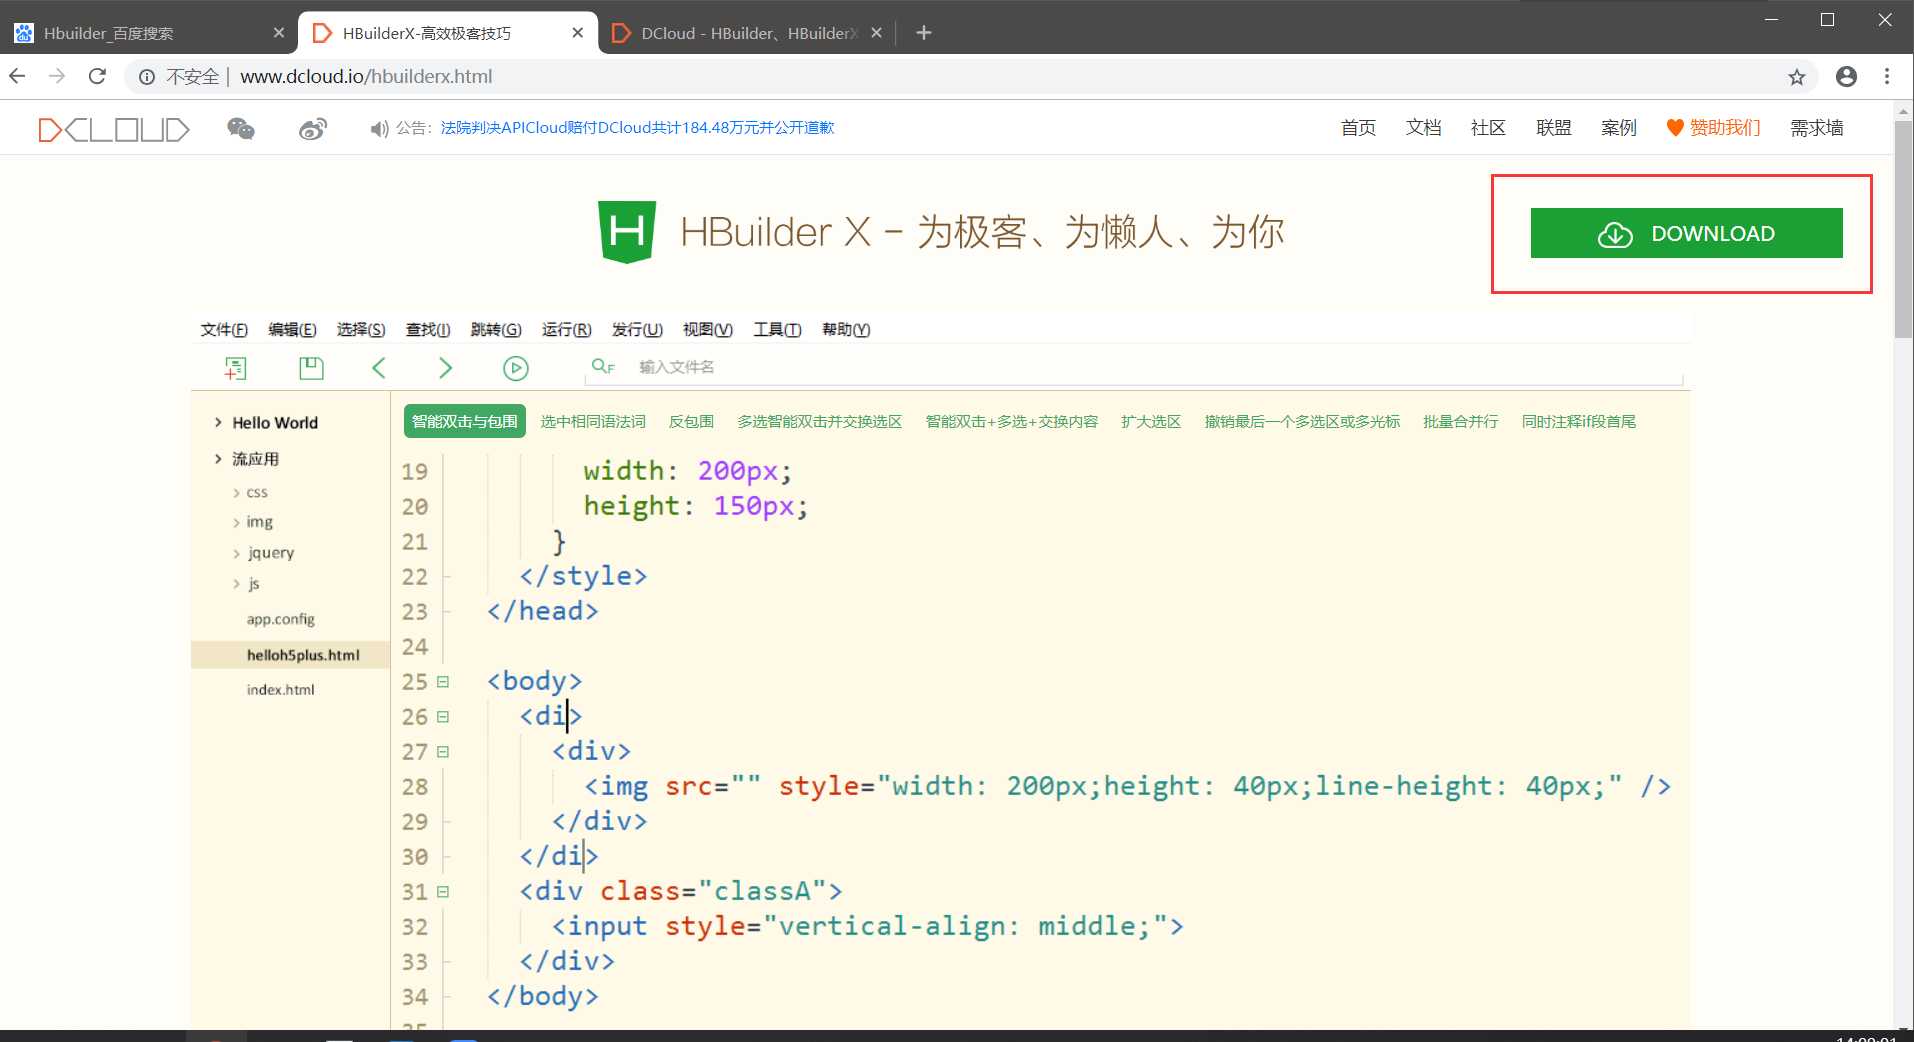The height and width of the screenshot is (1042, 1914).
Task: Collapse the fold marker on line 31
Action: 443,892
